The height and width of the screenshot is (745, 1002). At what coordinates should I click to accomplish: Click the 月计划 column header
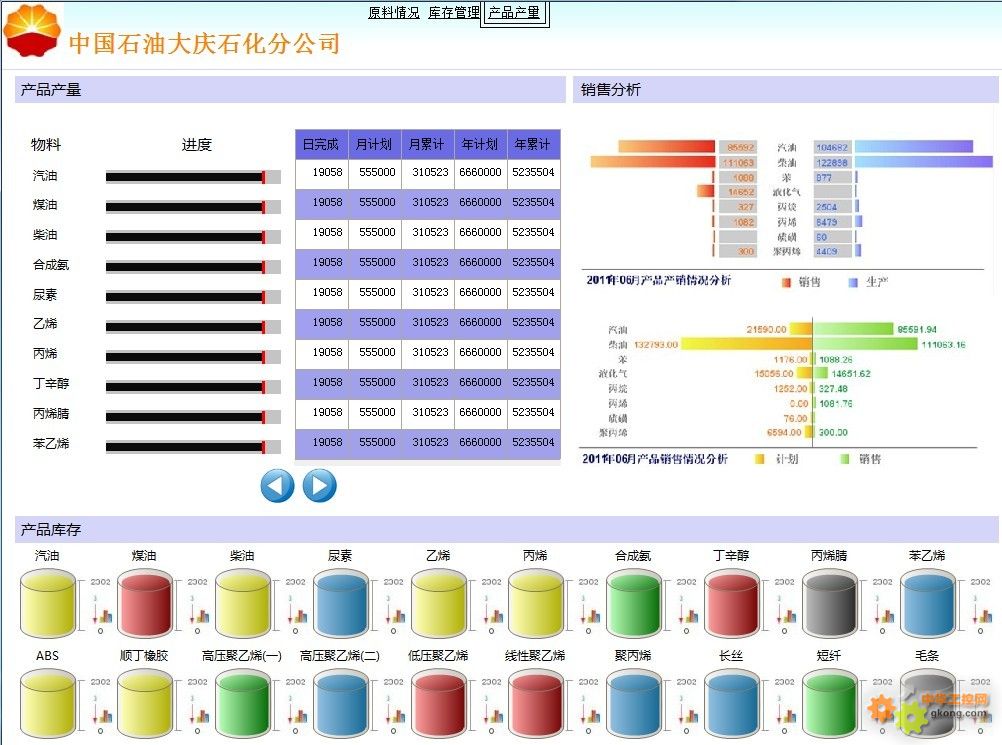pyautogui.click(x=374, y=144)
